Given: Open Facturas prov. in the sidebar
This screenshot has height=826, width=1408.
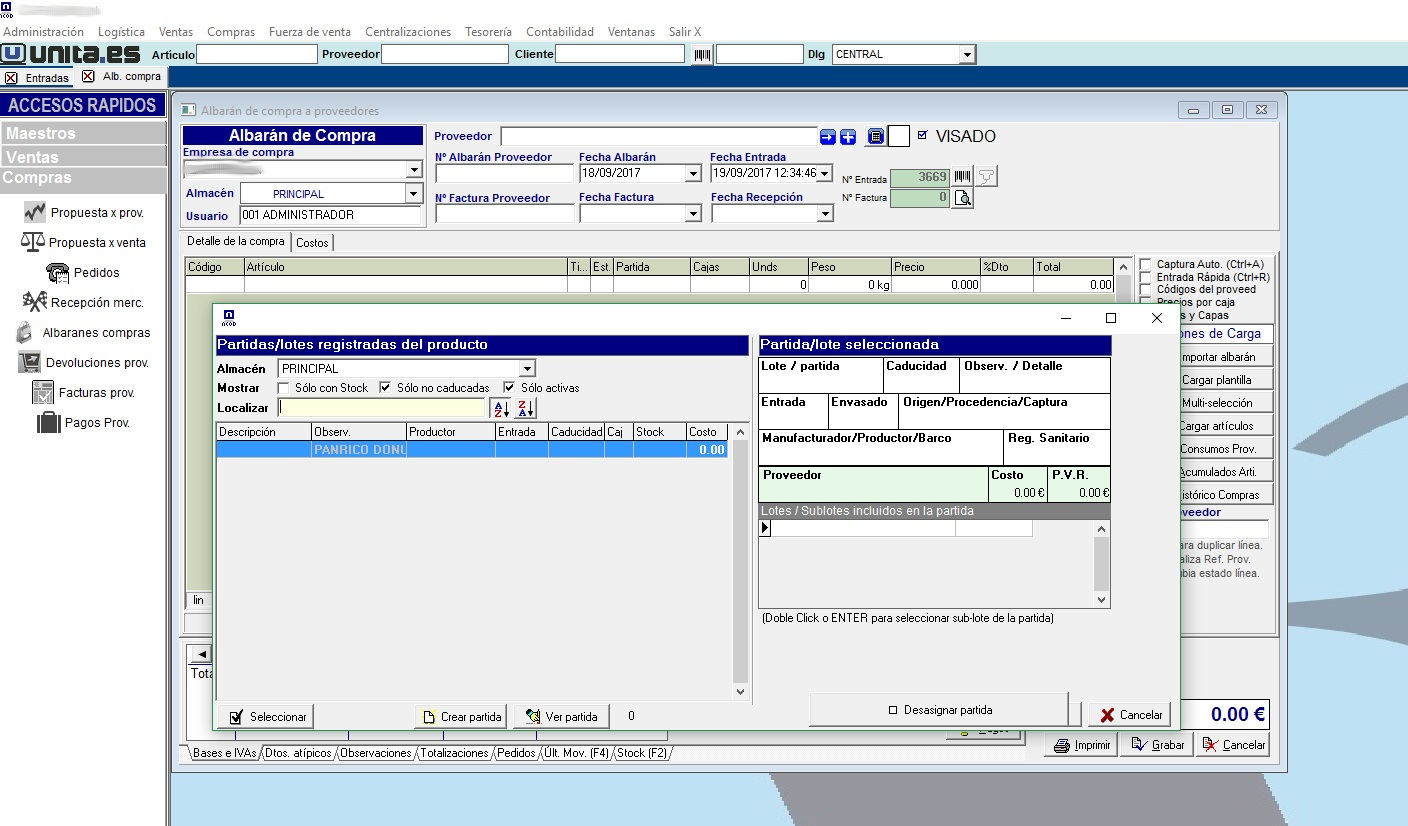Looking at the screenshot, I should pos(84,392).
